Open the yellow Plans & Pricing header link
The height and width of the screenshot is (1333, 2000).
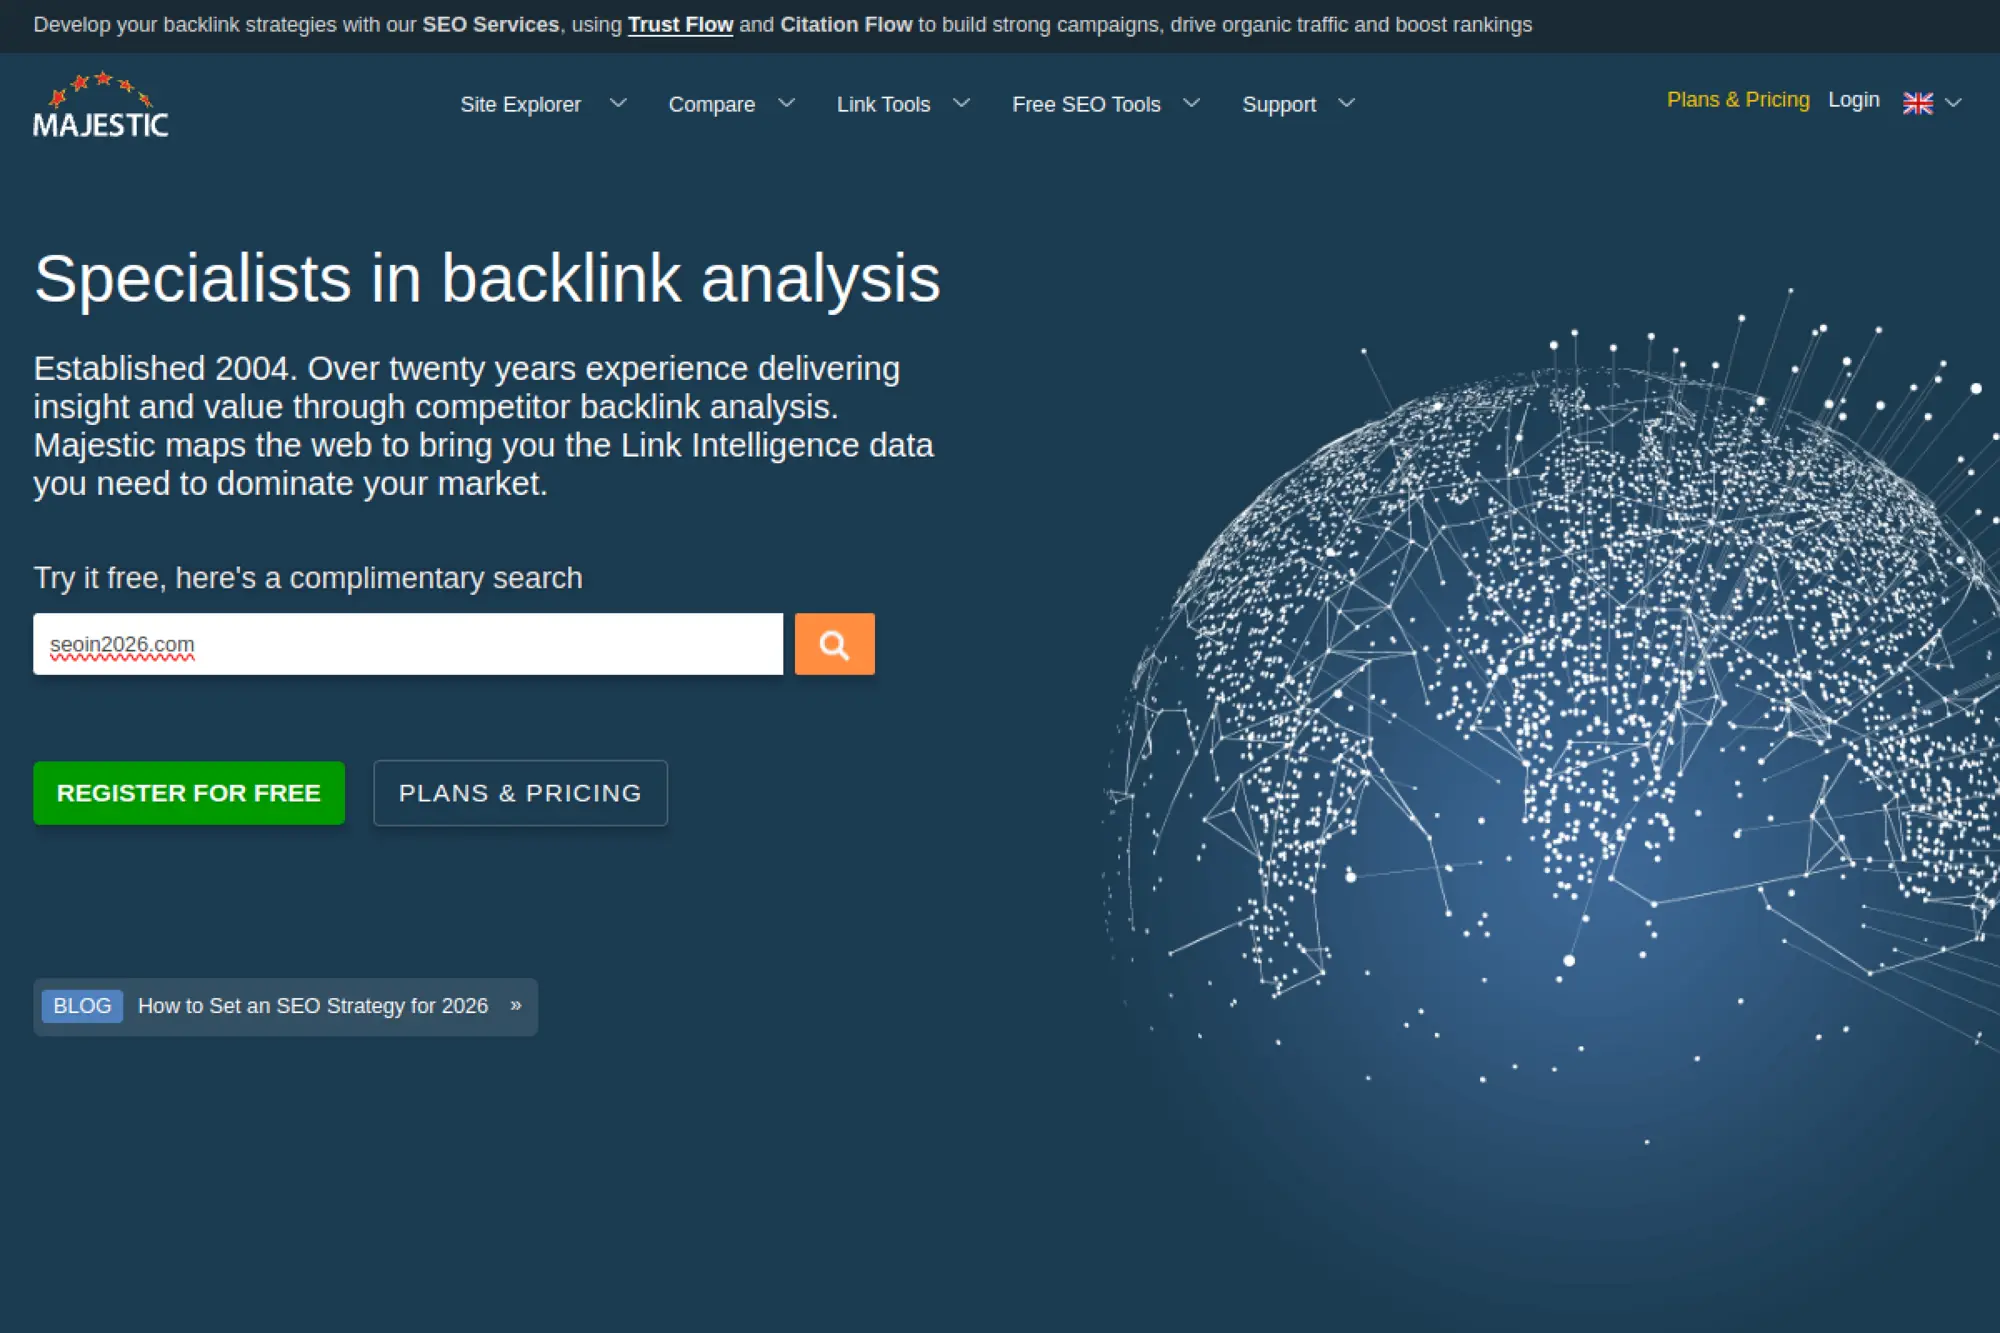pos(1738,100)
